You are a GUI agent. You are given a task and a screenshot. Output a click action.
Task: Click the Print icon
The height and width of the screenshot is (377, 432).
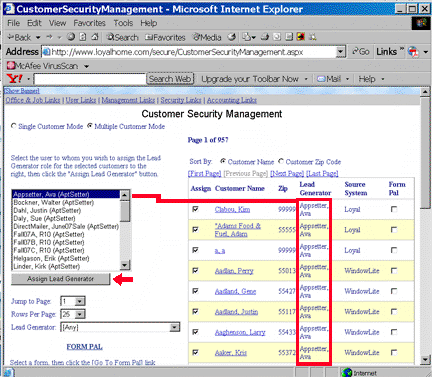265,37
